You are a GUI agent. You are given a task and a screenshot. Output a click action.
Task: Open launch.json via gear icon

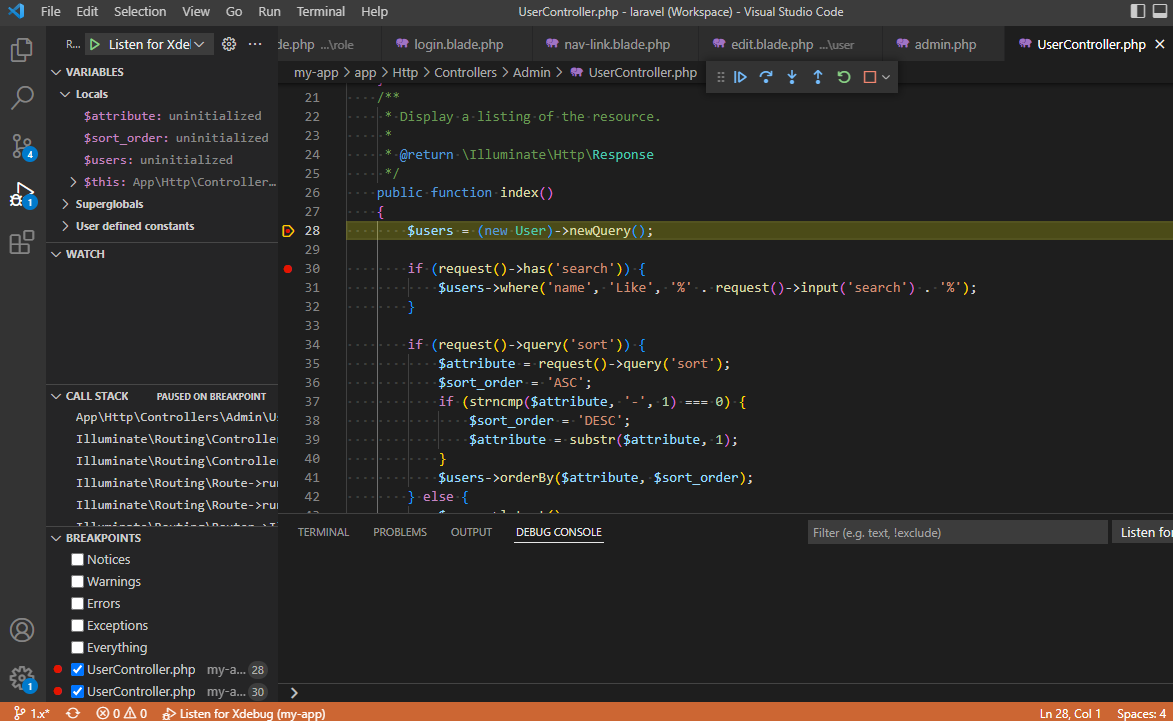229,44
